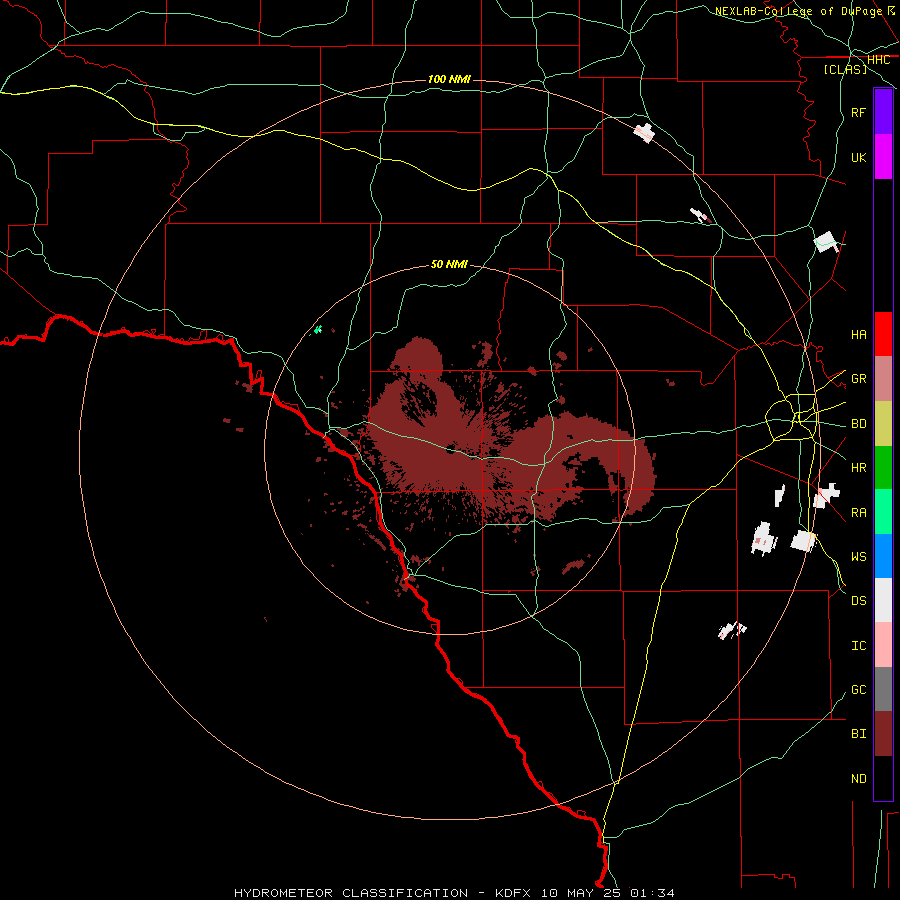Image resolution: width=900 pixels, height=900 pixels.
Task: Click the UK magenta legend swatch
Action: click(x=883, y=157)
